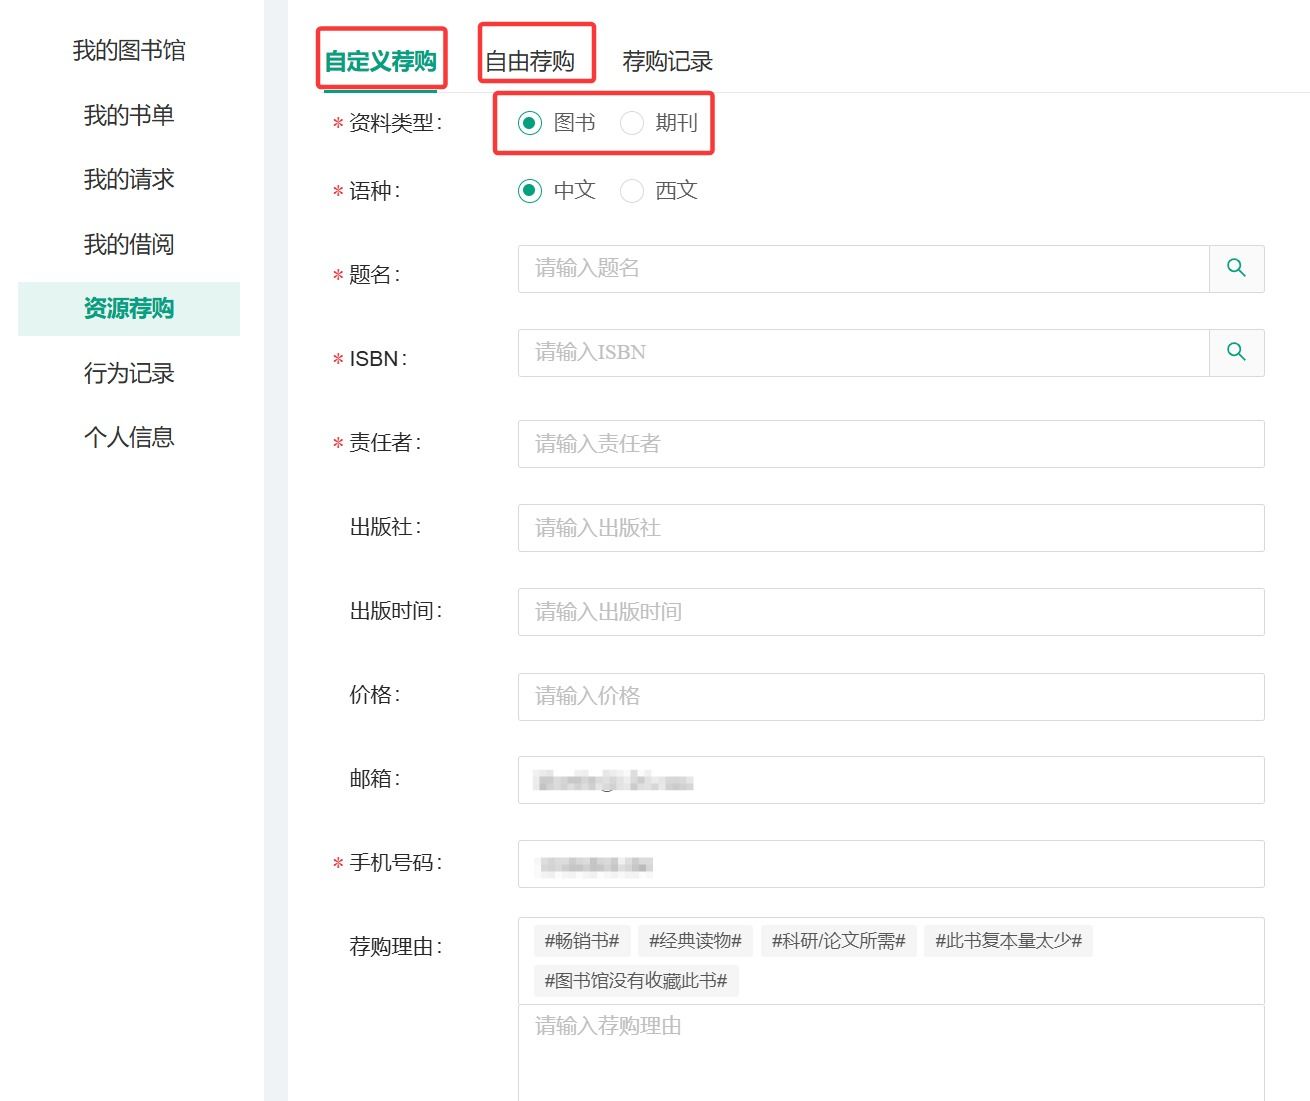Select the 期刊 material type option
Screen dimensions: 1310x1101
click(632, 123)
